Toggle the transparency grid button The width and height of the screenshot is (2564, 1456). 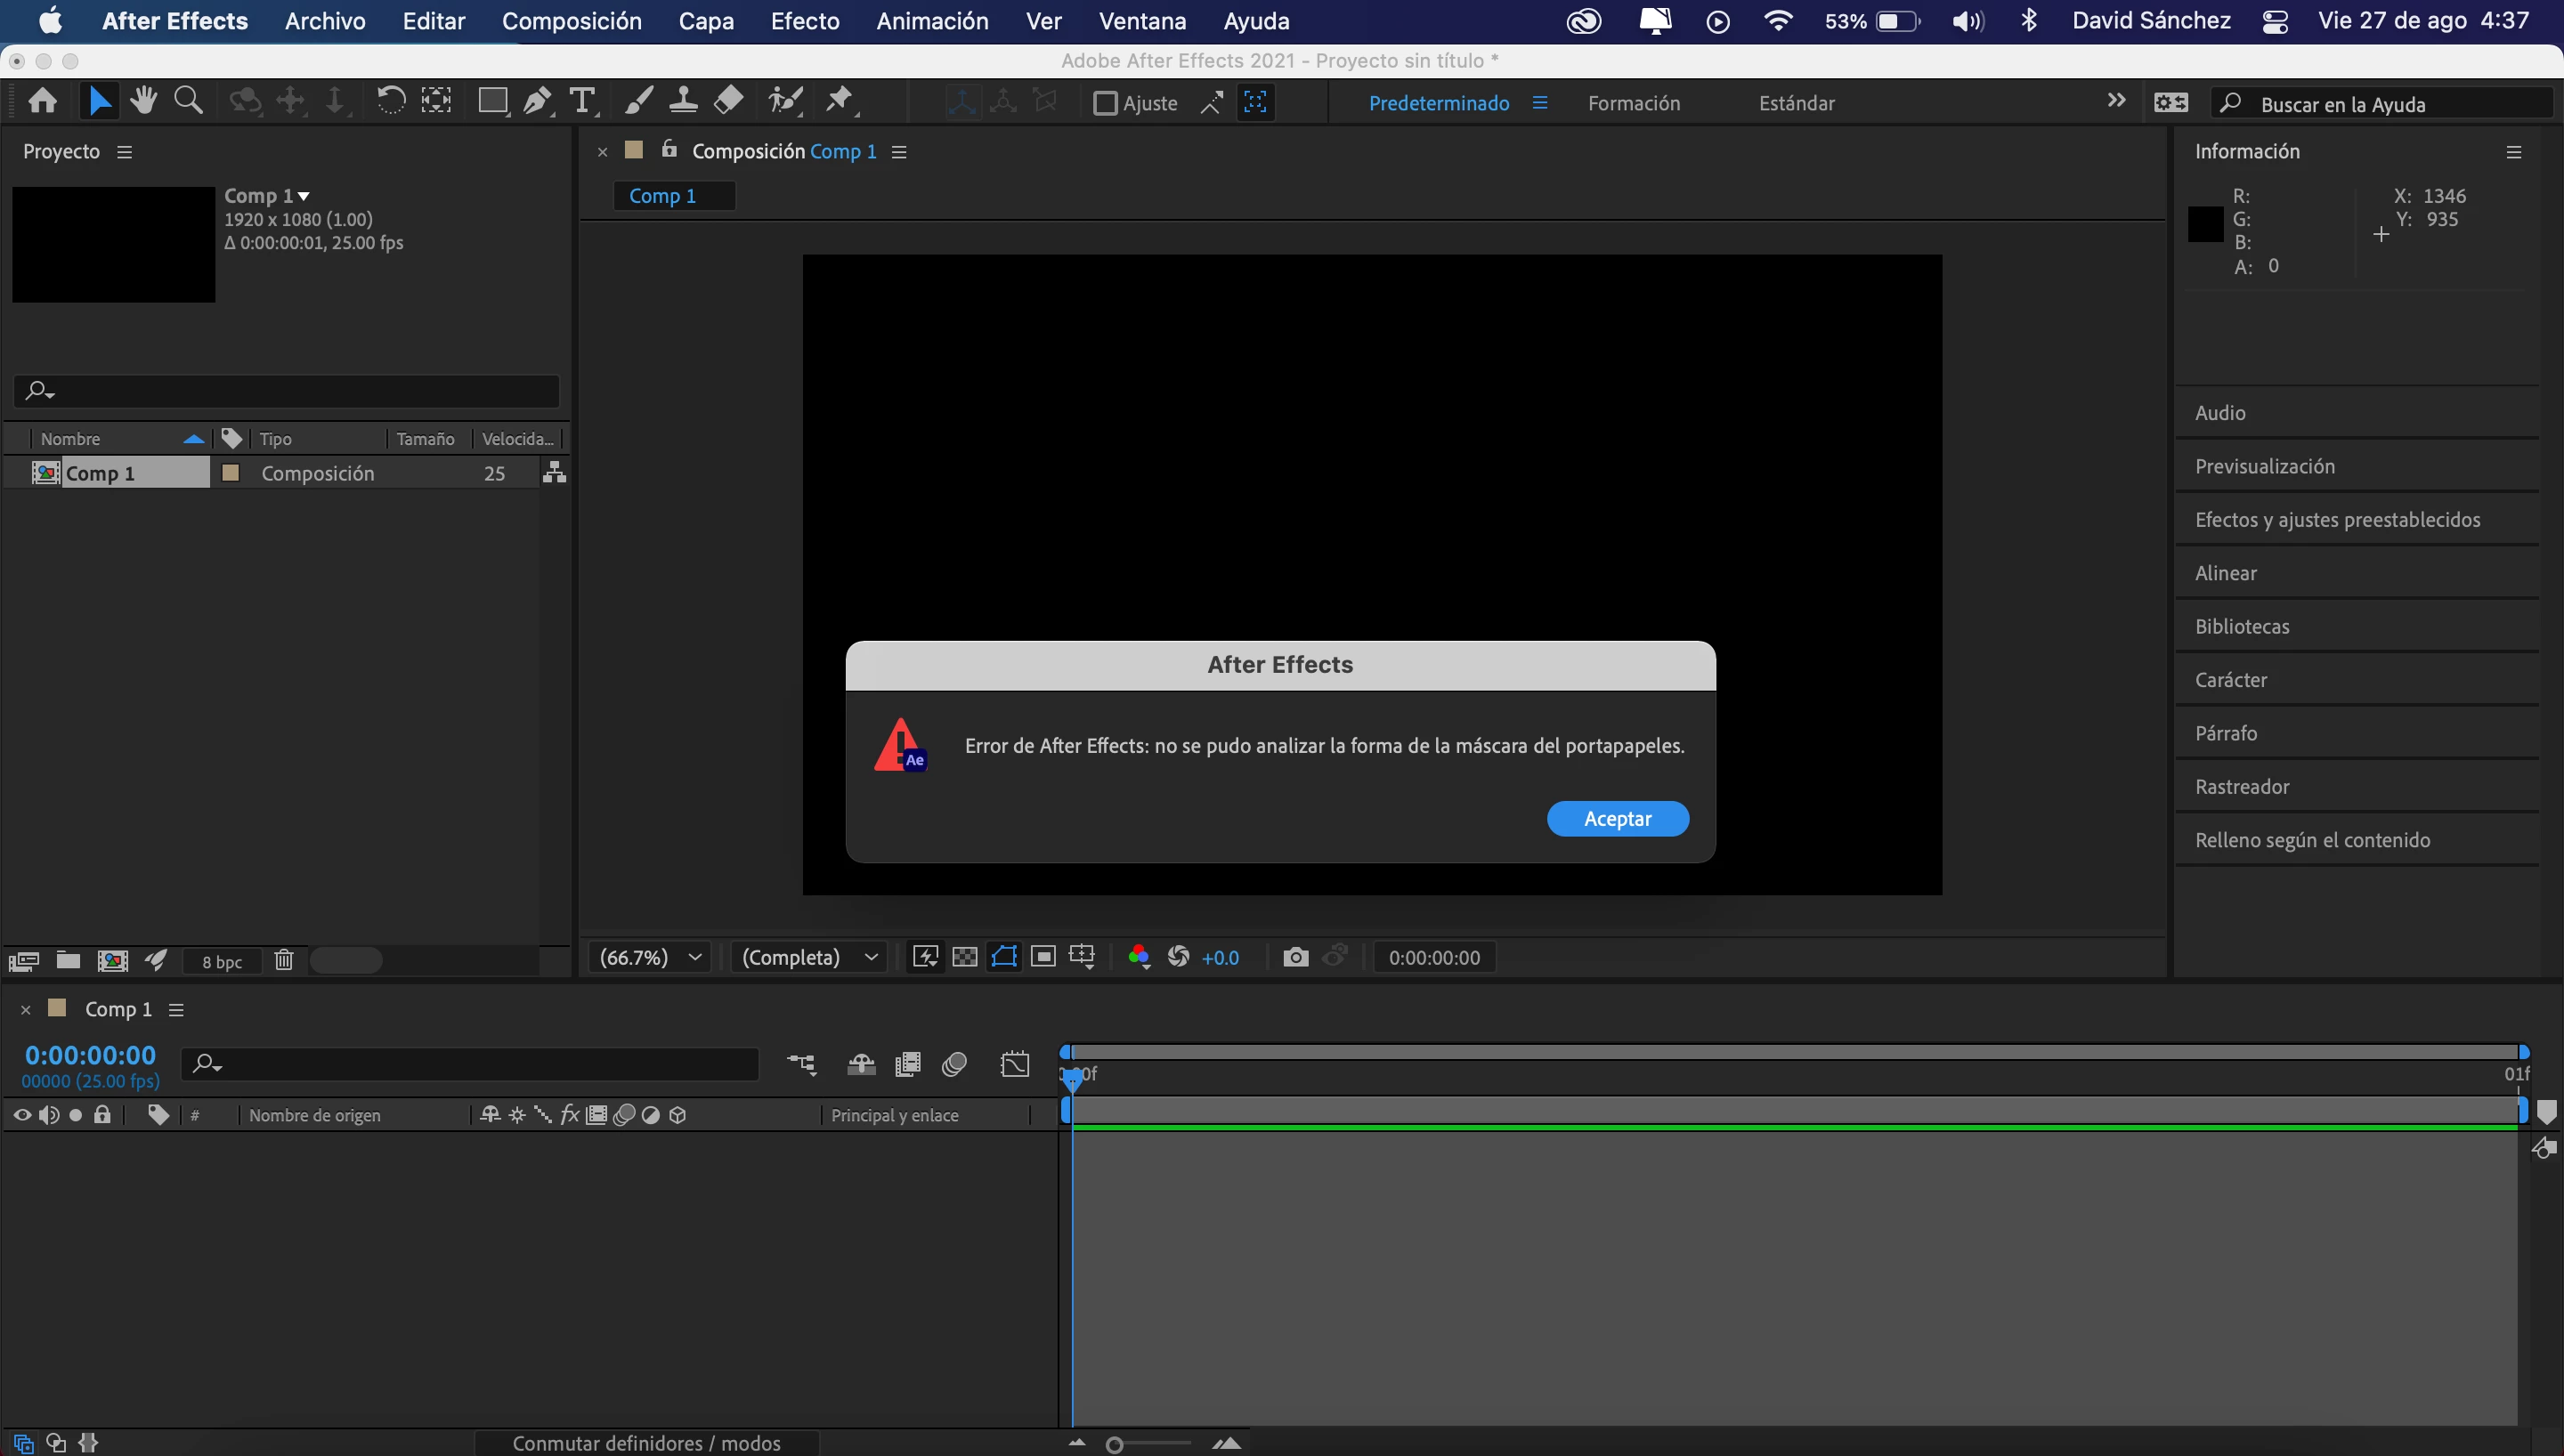coord(964,957)
